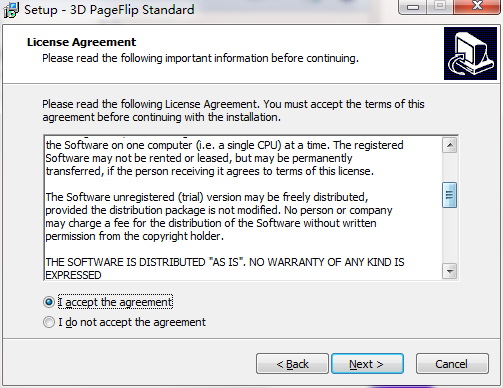
Task: Click the "License Agreement" heading text
Action: (x=82, y=42)
